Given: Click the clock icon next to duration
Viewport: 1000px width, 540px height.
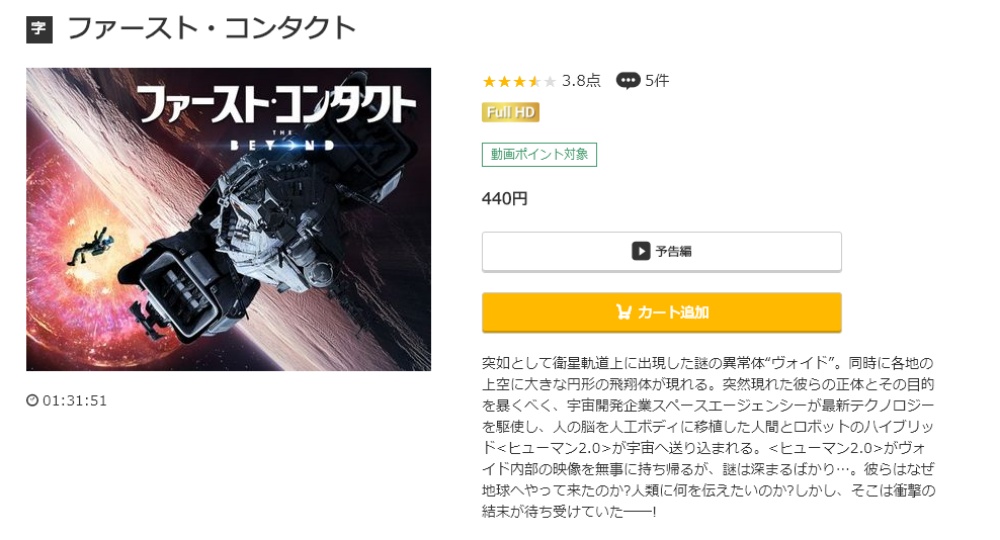Looking at the screenshot, I should [33, 400].
